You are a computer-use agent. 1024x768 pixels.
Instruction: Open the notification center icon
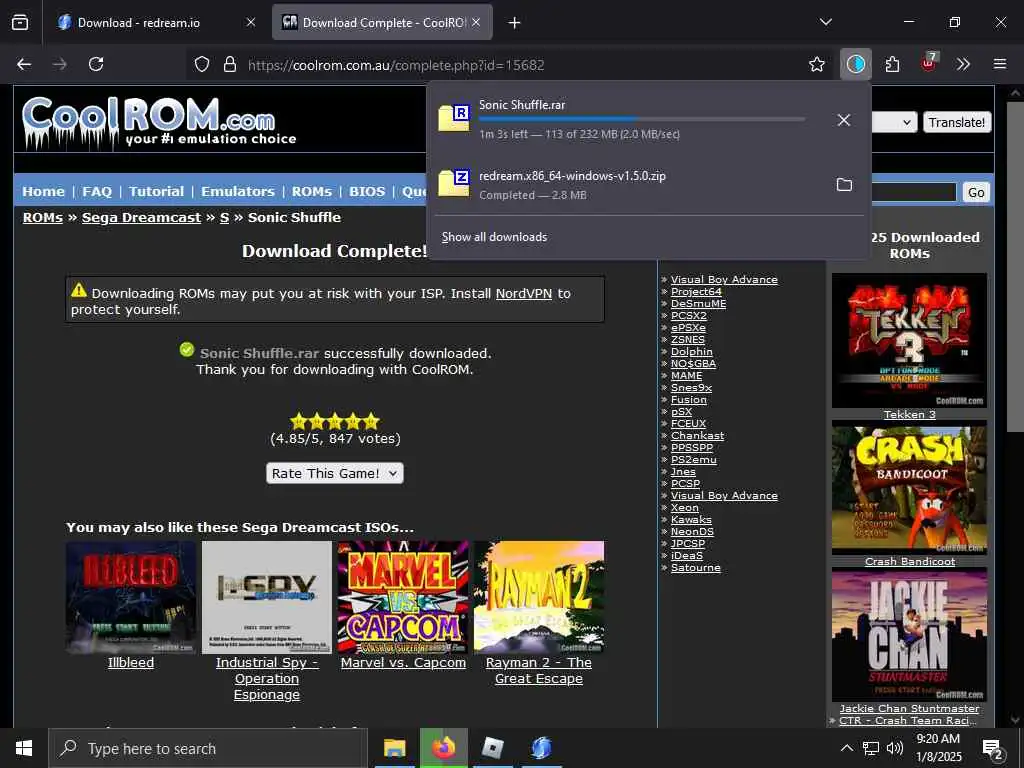[x=993, y=749]
